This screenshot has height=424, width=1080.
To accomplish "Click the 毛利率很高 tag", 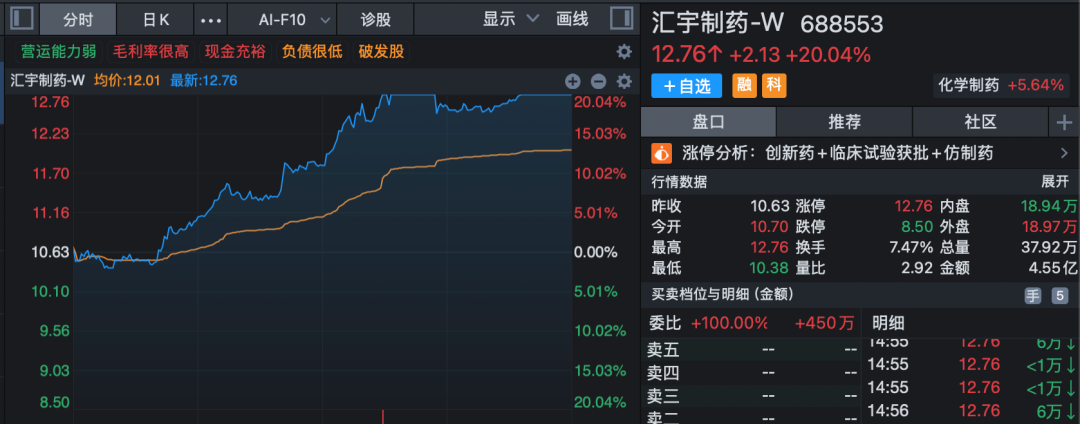I will click(151, 52).
